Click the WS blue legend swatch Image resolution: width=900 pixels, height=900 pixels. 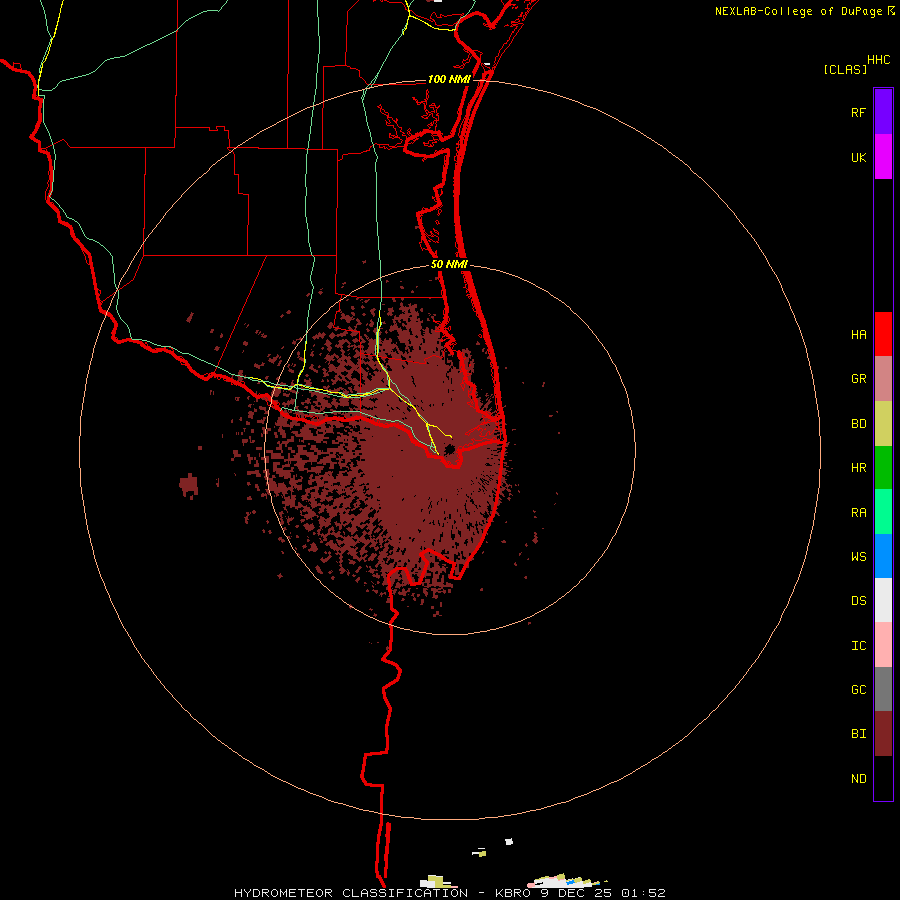pyautogui.click(x=883, y=556)
